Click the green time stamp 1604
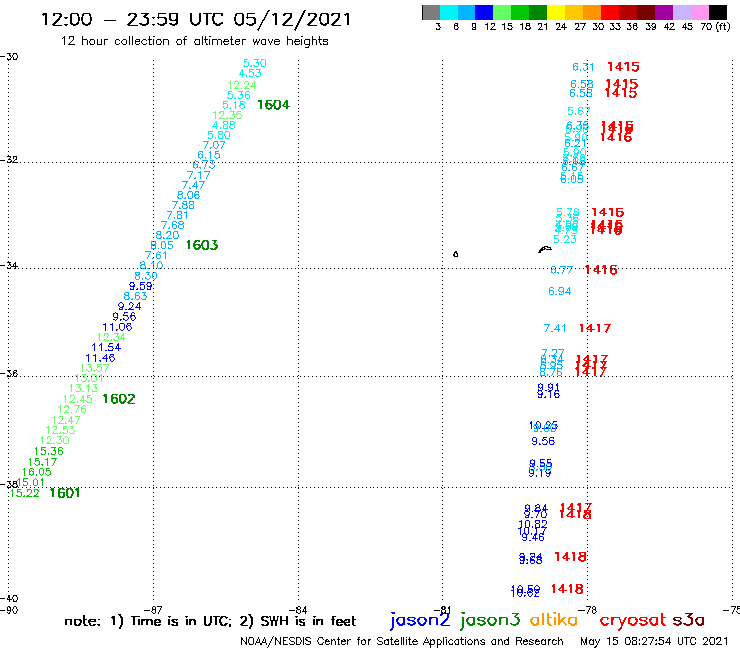Screen dimensions: 740x650 click(x=273, y=105)
